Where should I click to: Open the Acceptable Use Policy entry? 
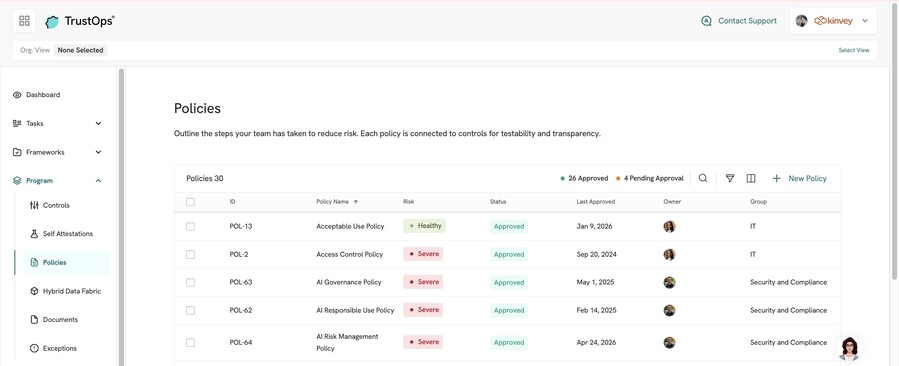coord(350,226)
